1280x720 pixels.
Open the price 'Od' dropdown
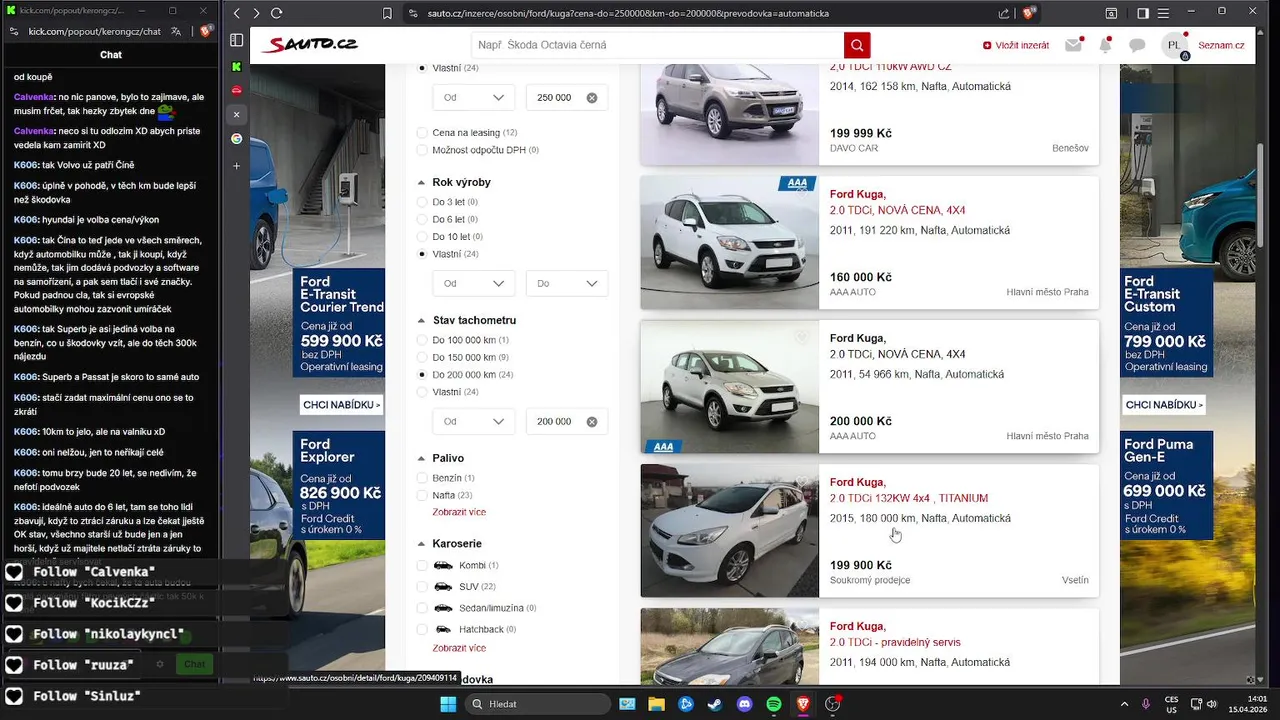click(x=474, y=98)
